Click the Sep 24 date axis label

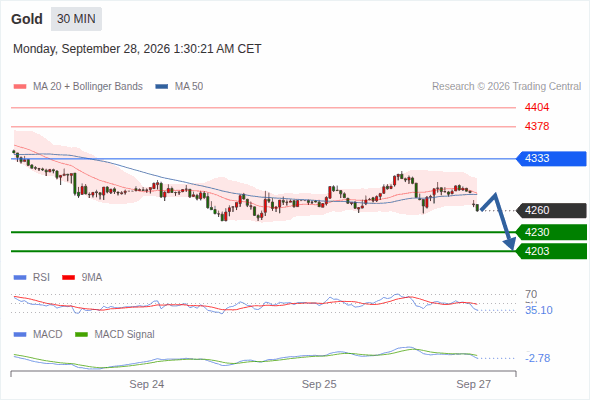pyautogui.click(x=147, y=384)
